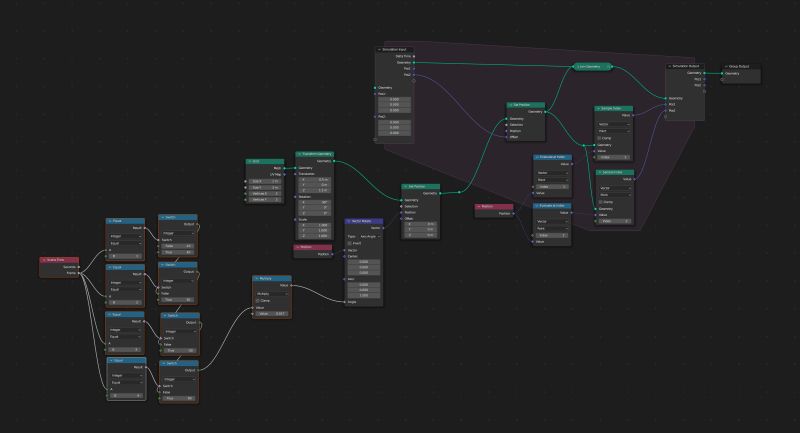Click Grid UV Map output socket
This screenshot has width=800, height=433.
click(x=284, y=174)
